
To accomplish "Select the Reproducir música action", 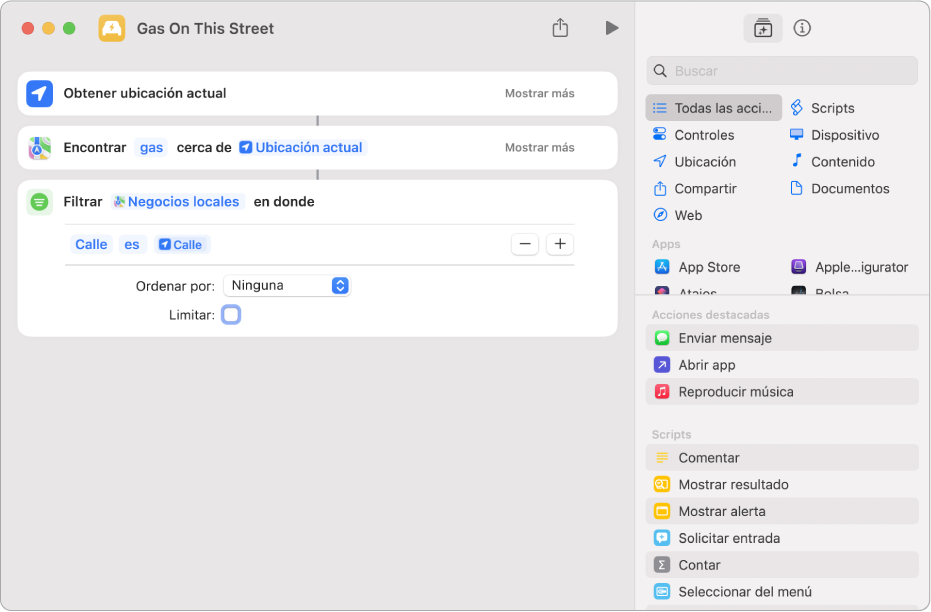I will 782,392.
